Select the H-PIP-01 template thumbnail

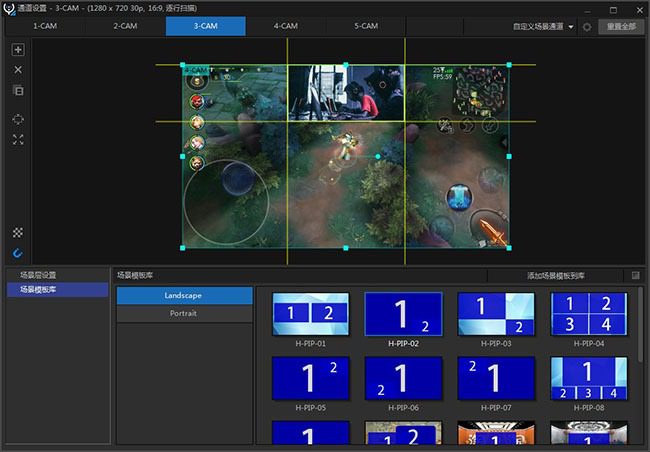pyautogui.click(x=310, y=314)
